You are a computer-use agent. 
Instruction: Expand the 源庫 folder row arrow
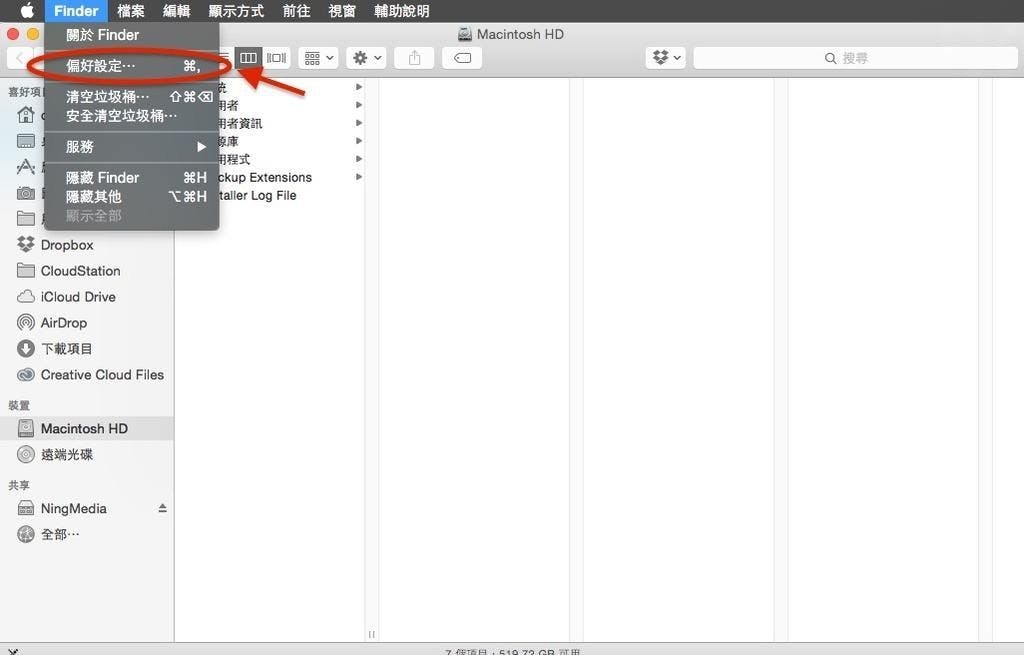[x=359, y=141]
